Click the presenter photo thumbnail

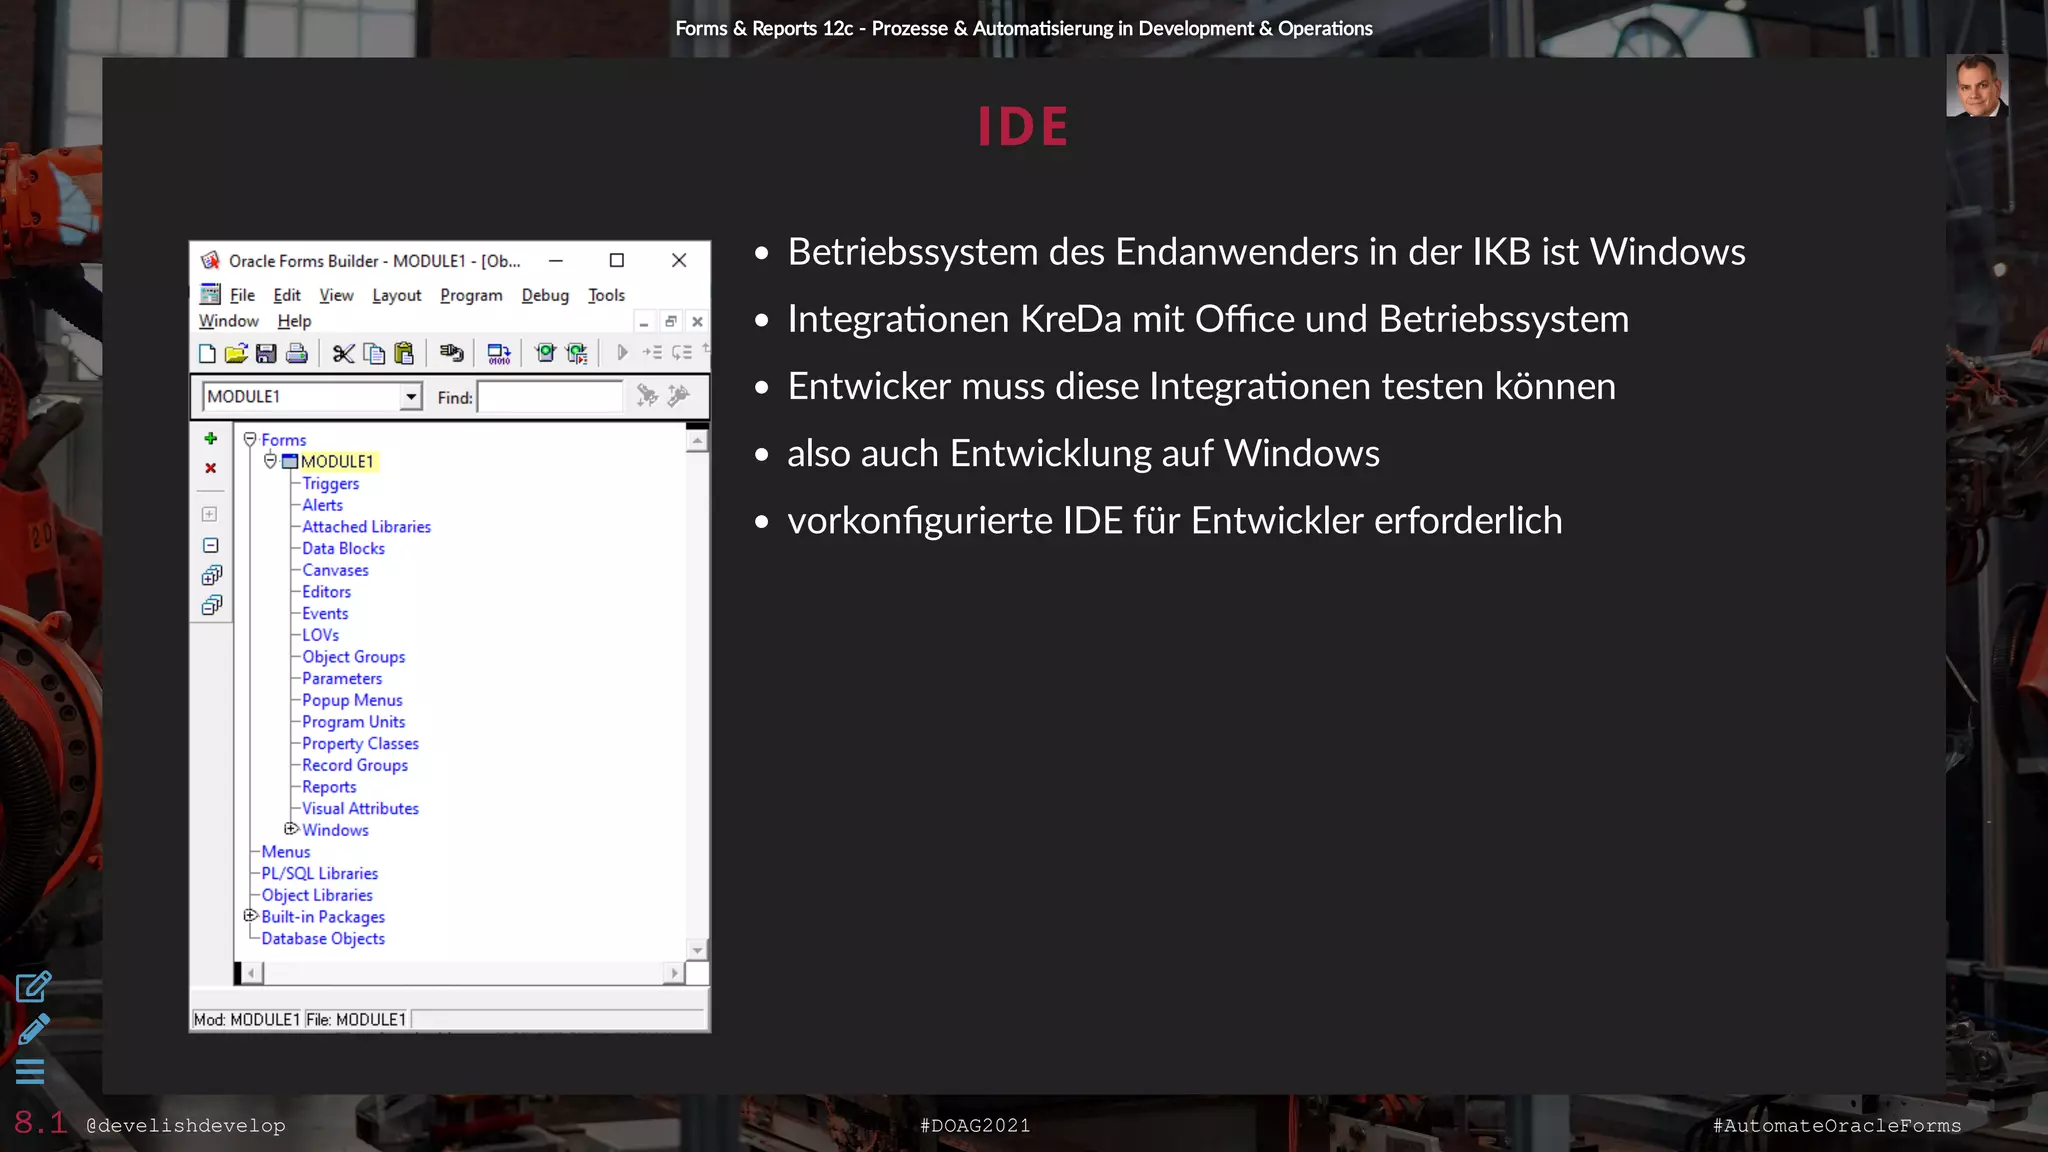coord(1977,85)
